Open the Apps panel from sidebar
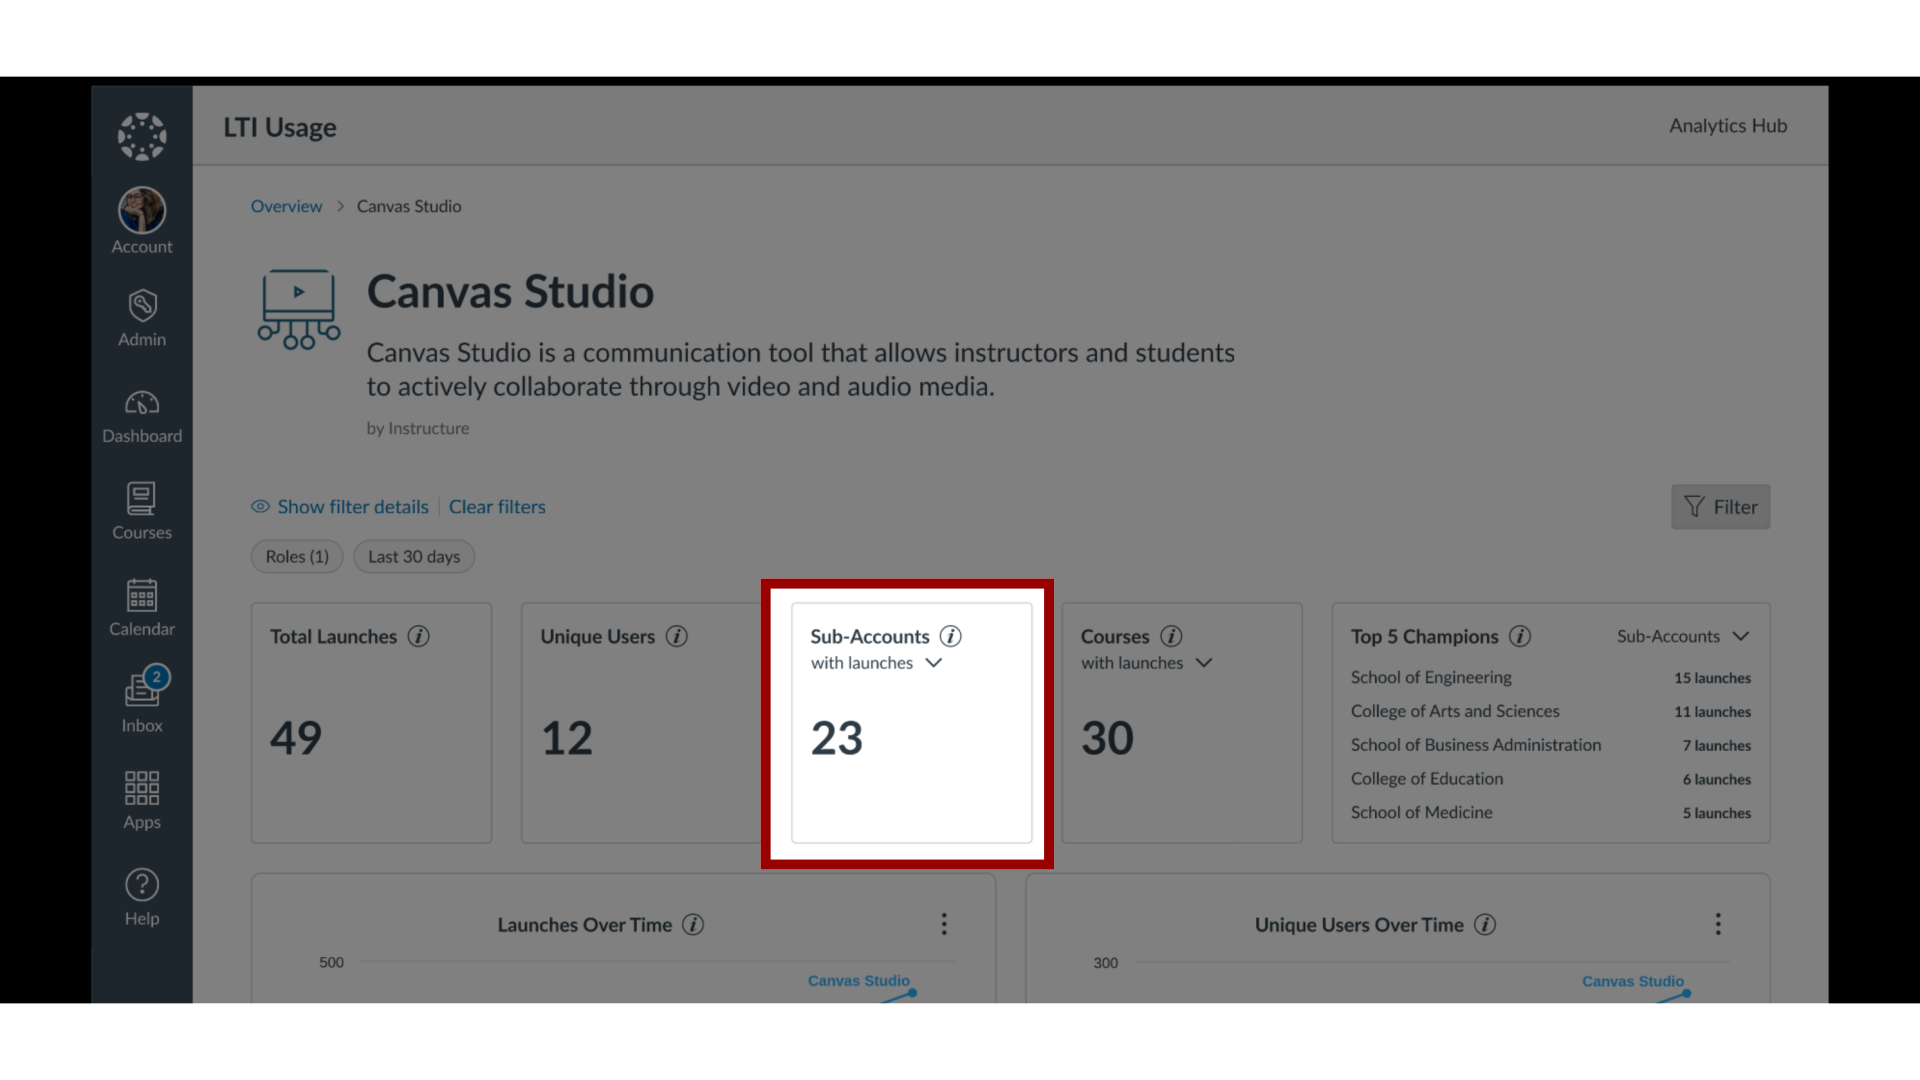 [x=142, y=799]
